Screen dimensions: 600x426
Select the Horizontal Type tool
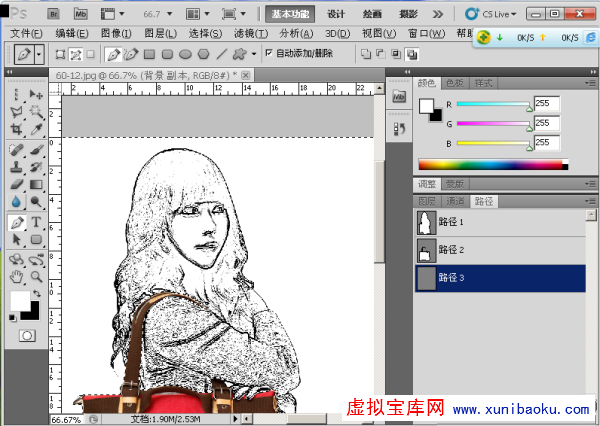point(36,222)
